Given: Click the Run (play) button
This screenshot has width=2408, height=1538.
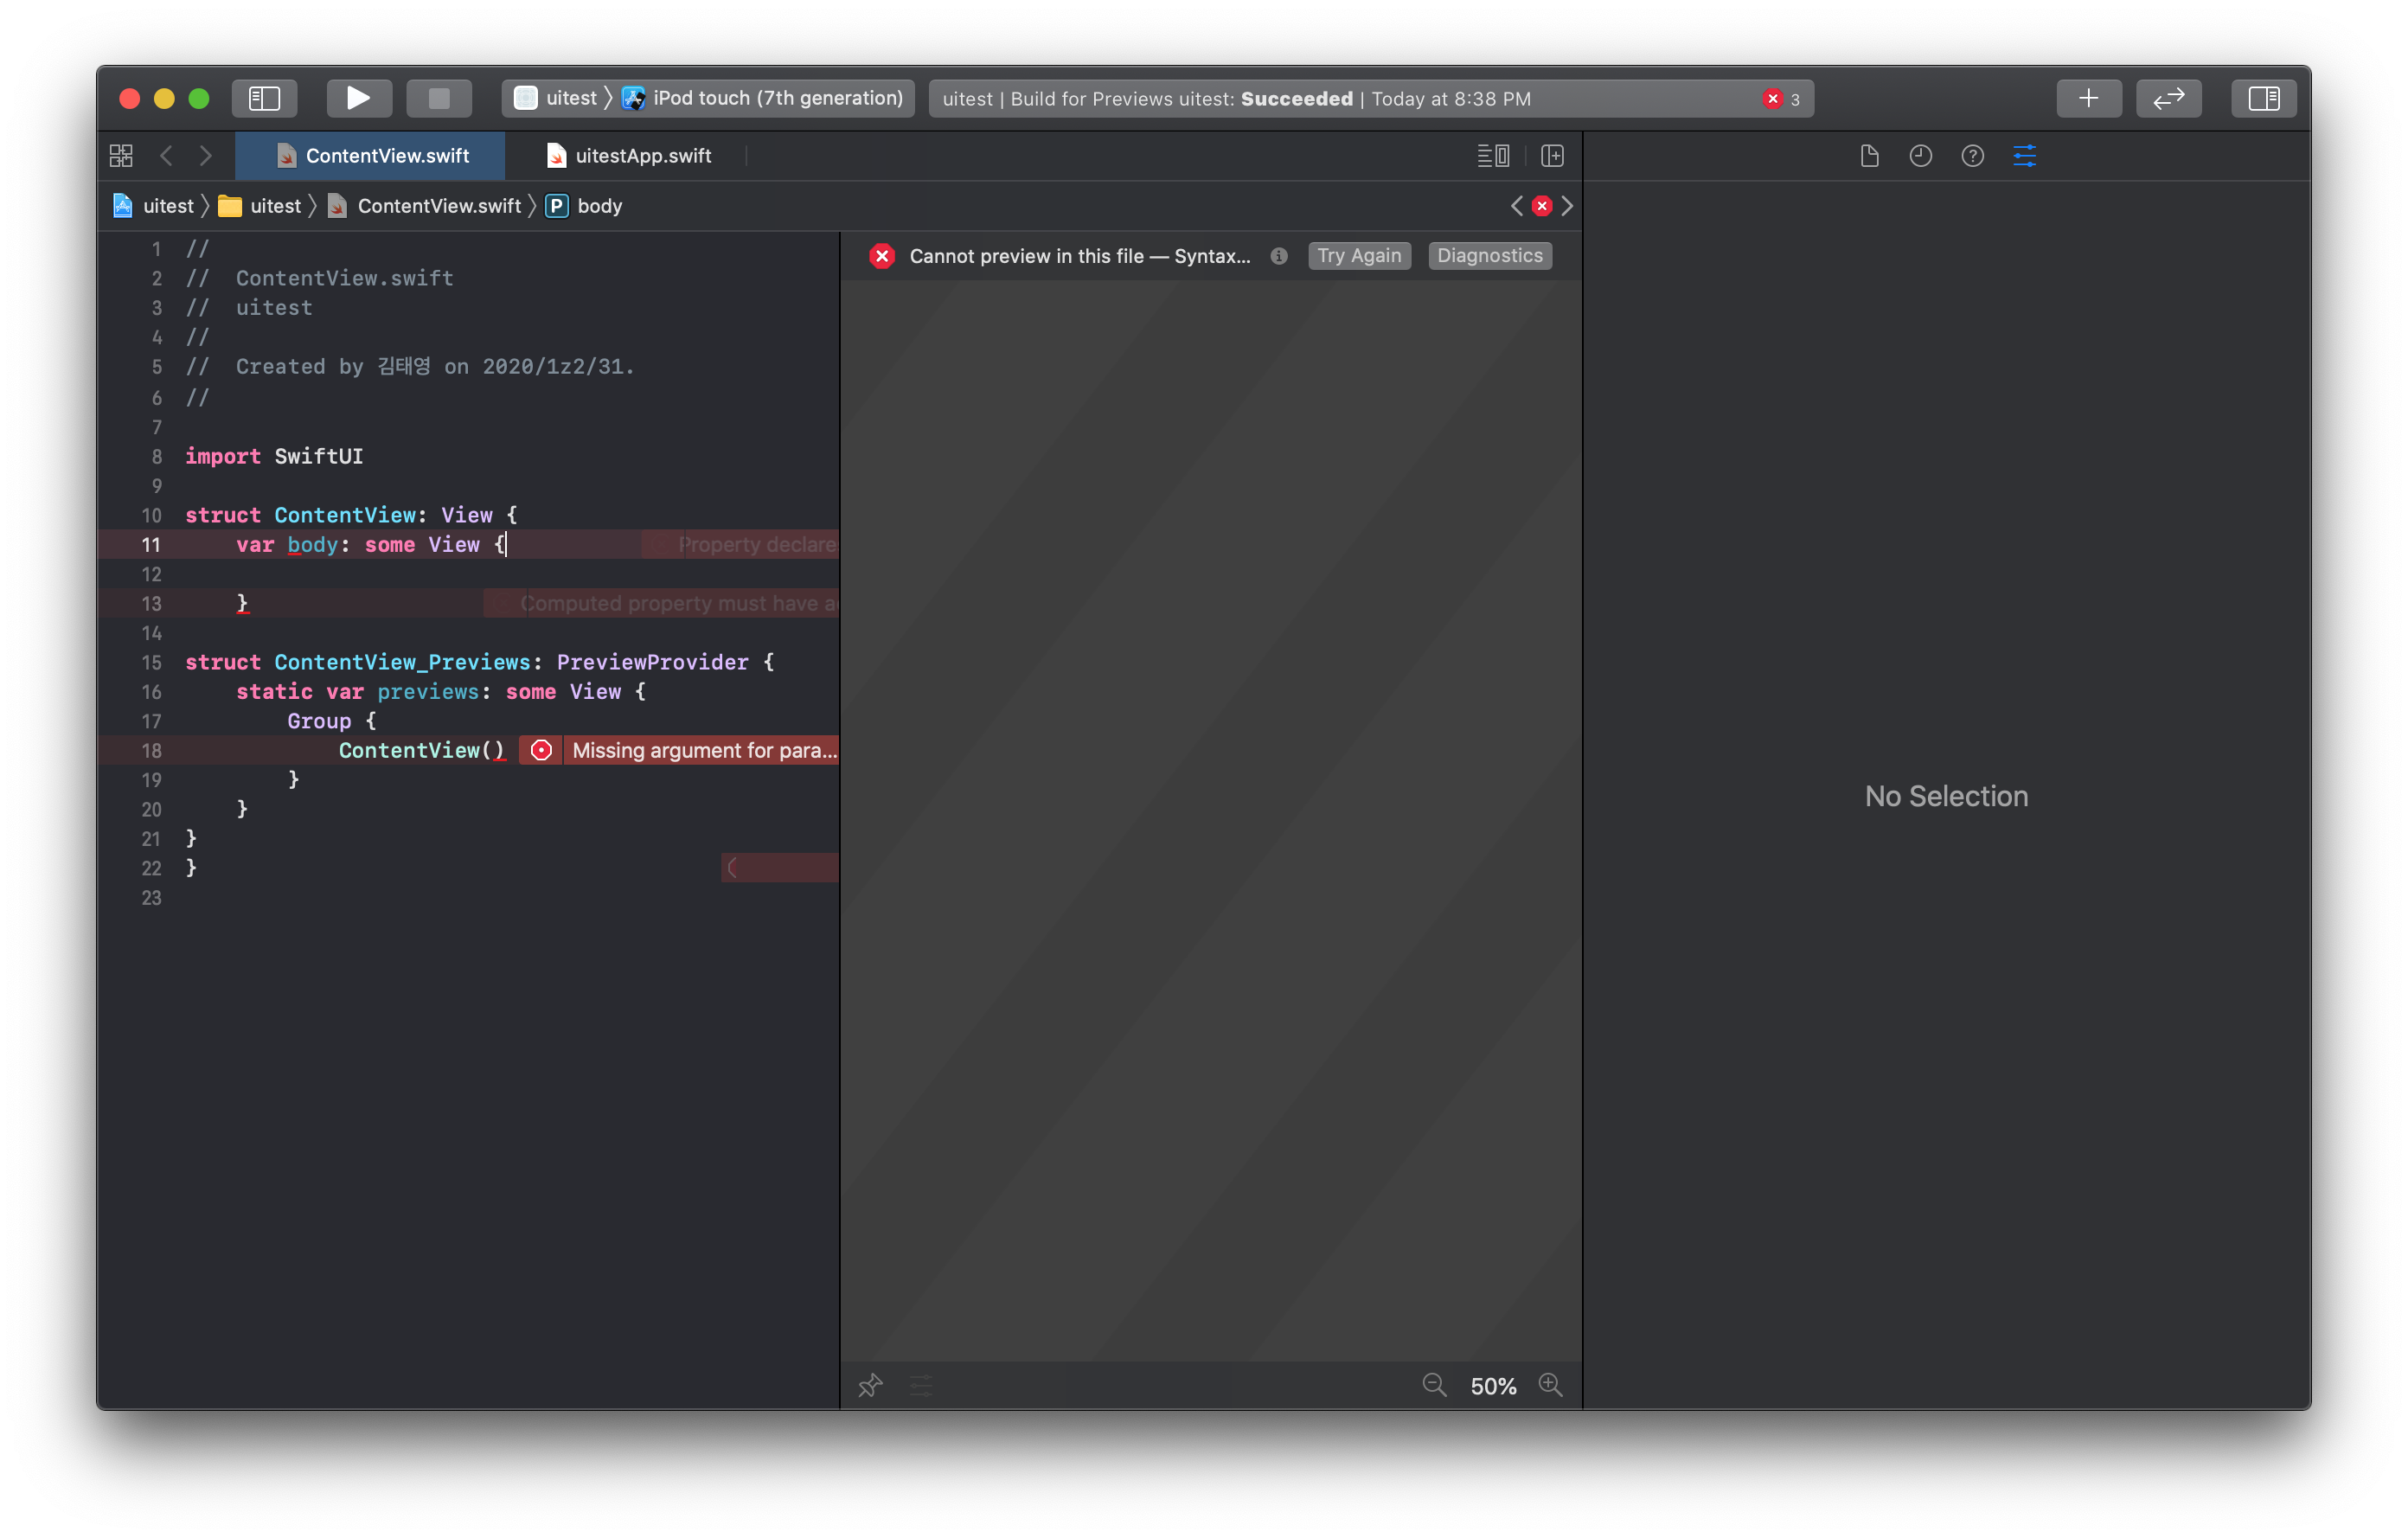Looking at the screenshot, I should click(358, 98).
